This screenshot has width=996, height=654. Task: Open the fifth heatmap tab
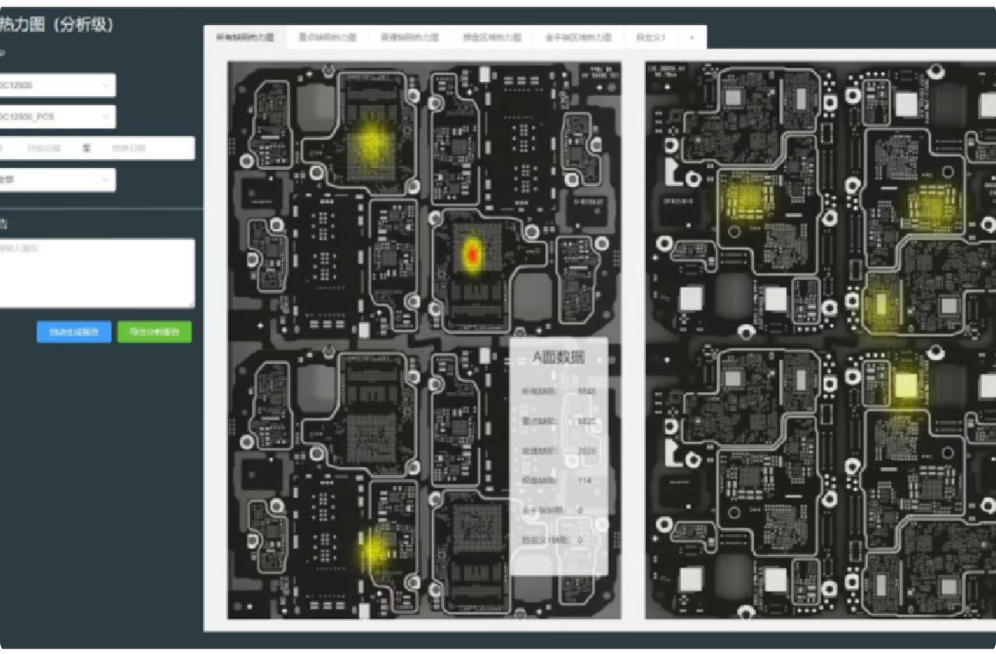coord(578,37)
